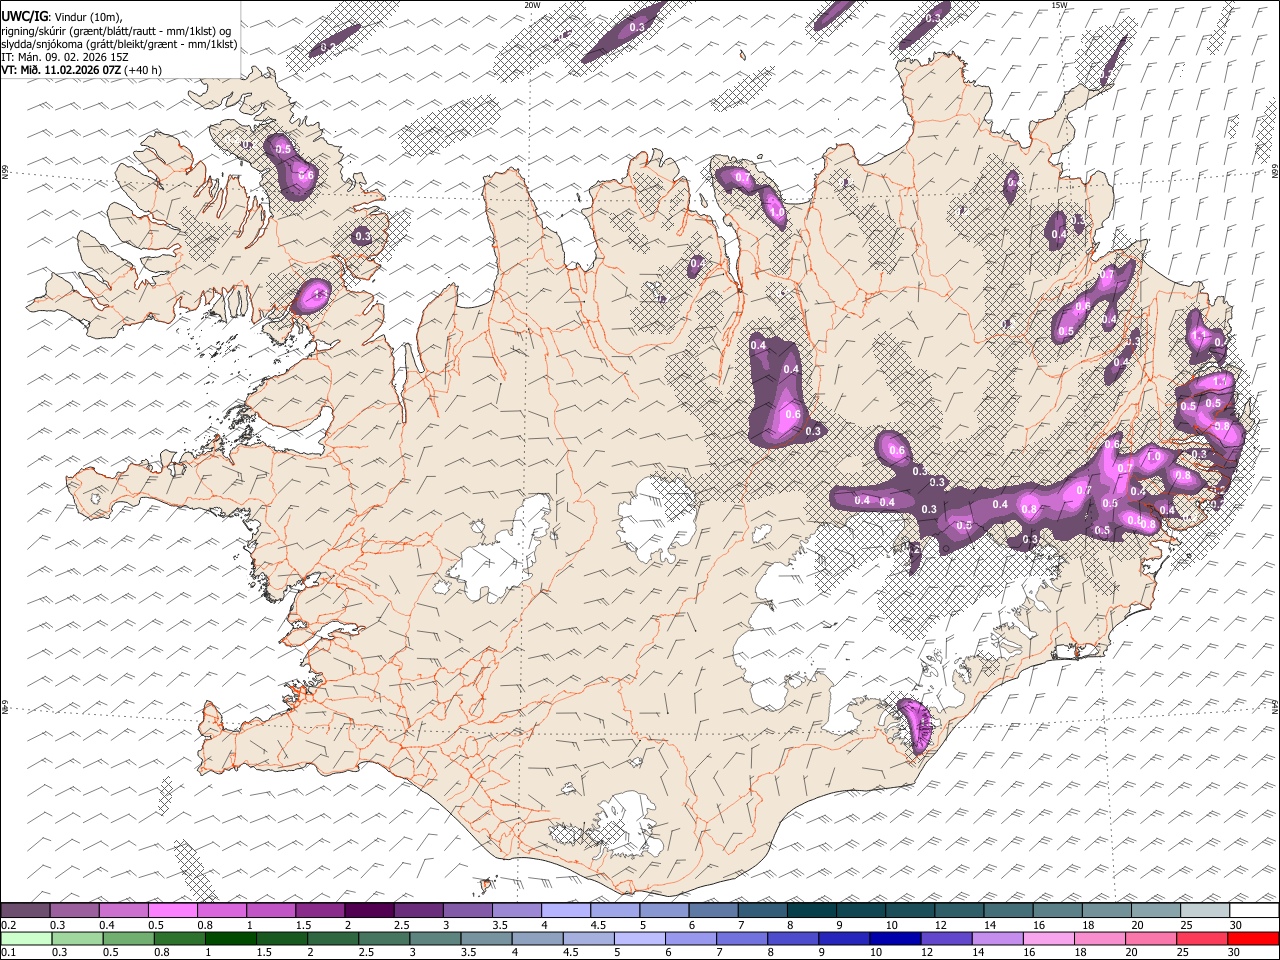Click the '0.3' label in the offshore patch near 20W
Viewport: 1280px width, 960px height.
(637, 27)
